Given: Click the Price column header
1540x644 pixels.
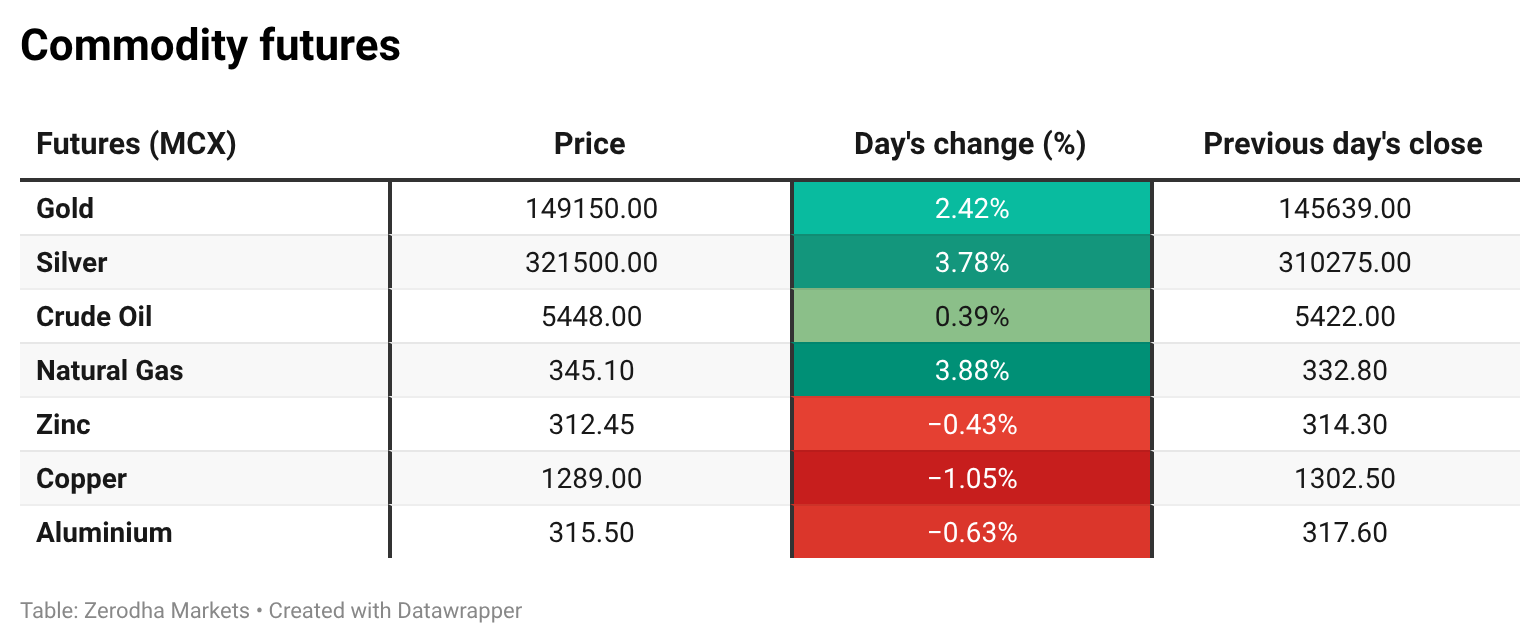Looking at the screenshot, I should point(590,144).
